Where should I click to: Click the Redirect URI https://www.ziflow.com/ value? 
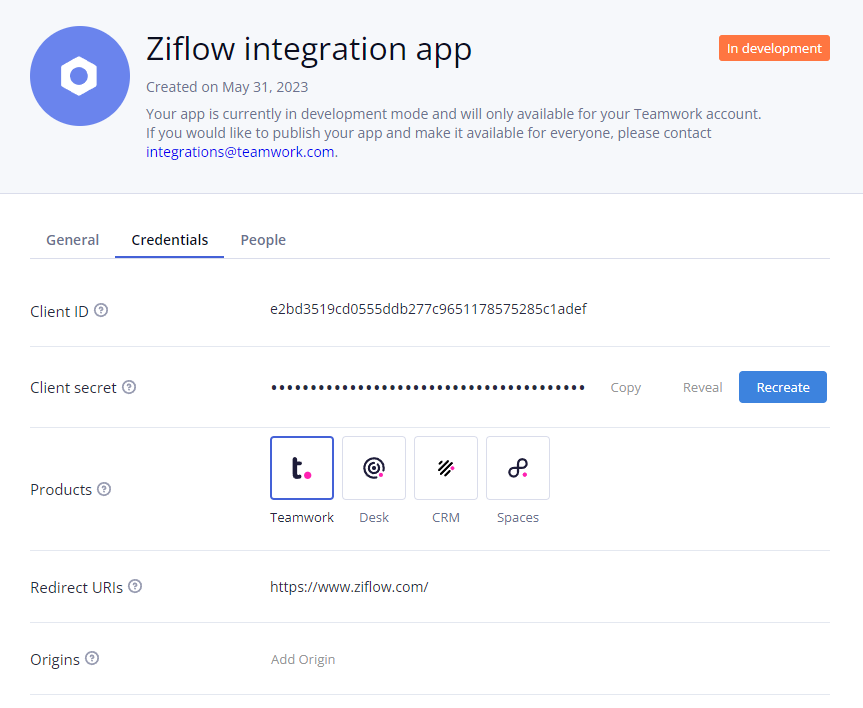[x=349, y=587]
